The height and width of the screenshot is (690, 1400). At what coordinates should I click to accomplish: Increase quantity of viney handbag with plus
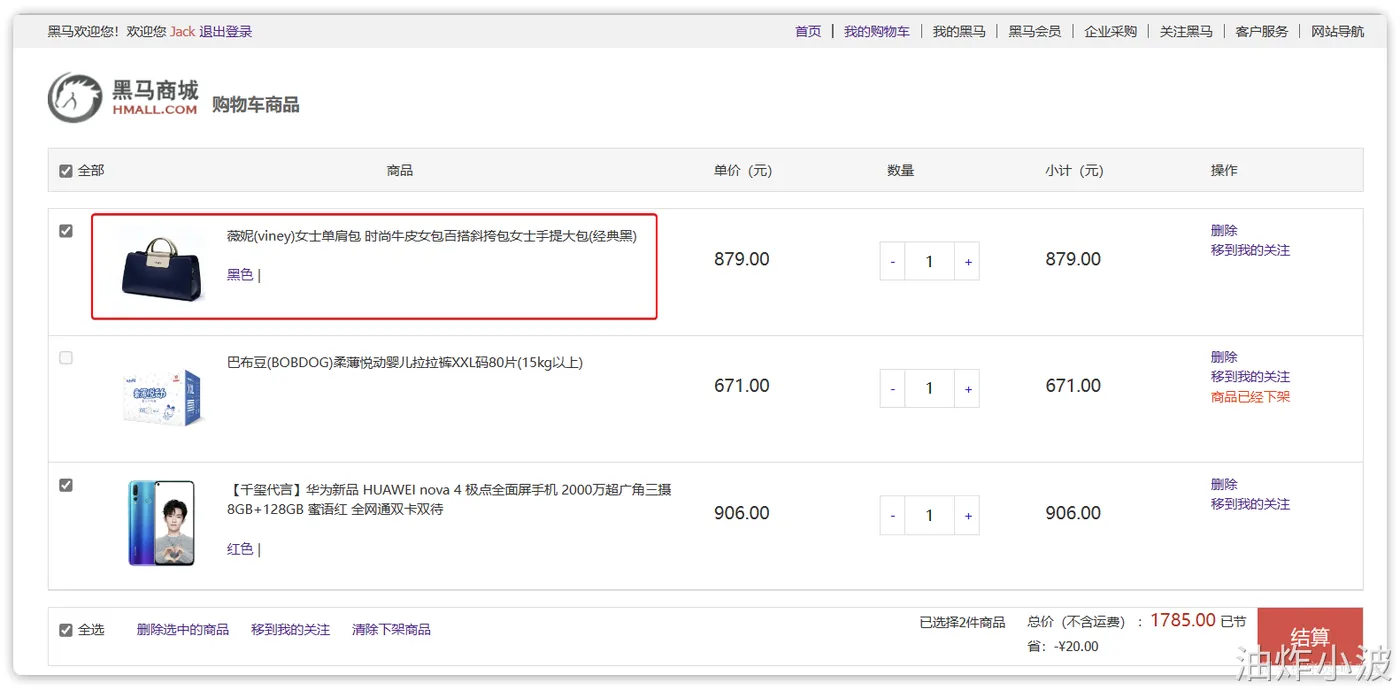pos(968,262)
